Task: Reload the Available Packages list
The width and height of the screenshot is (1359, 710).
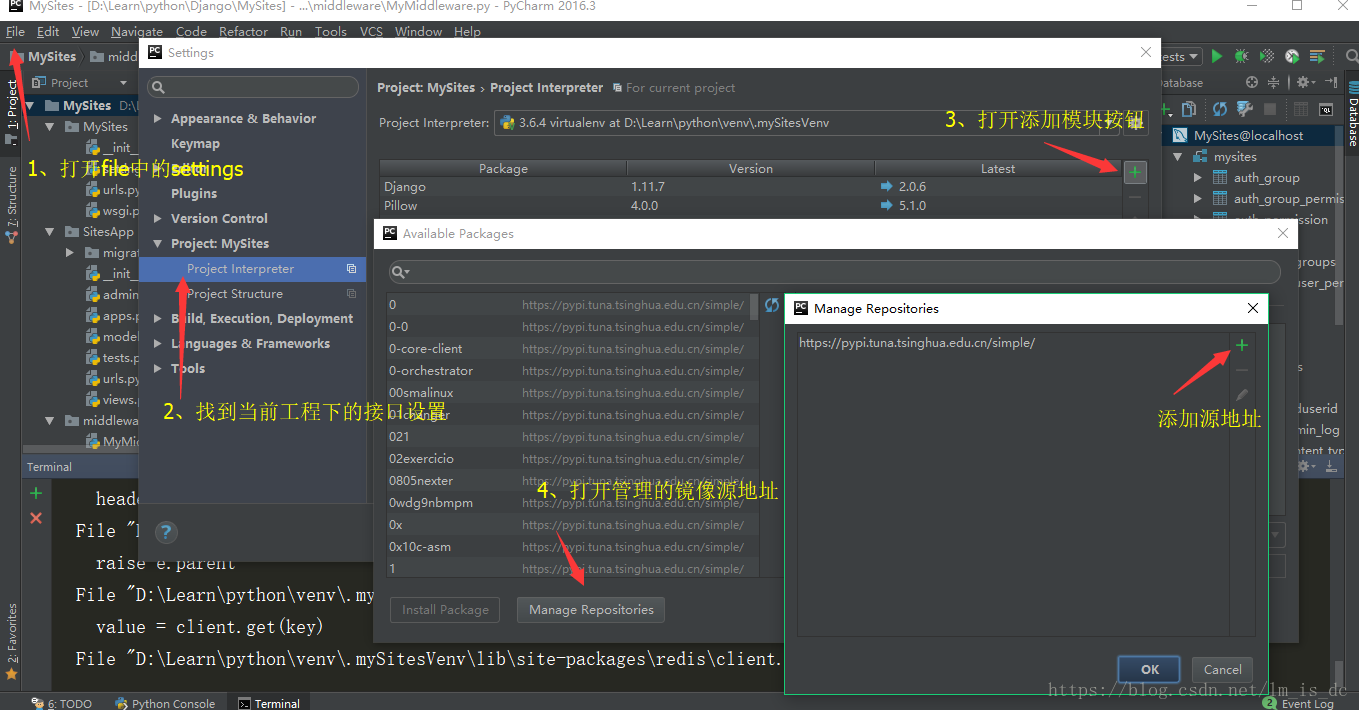Action: click(771, 305)
